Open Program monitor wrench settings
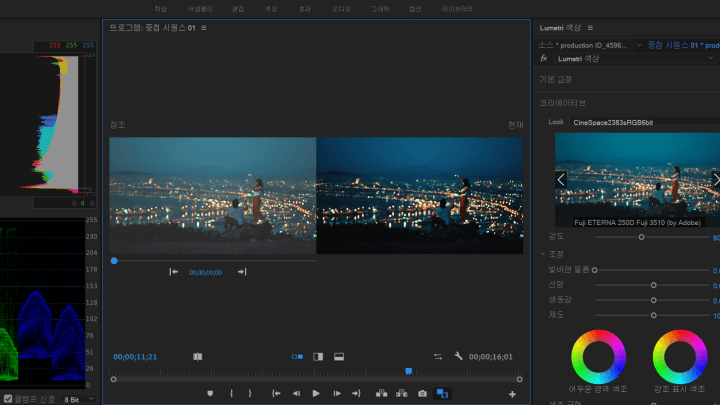 (x=458, y=356)
